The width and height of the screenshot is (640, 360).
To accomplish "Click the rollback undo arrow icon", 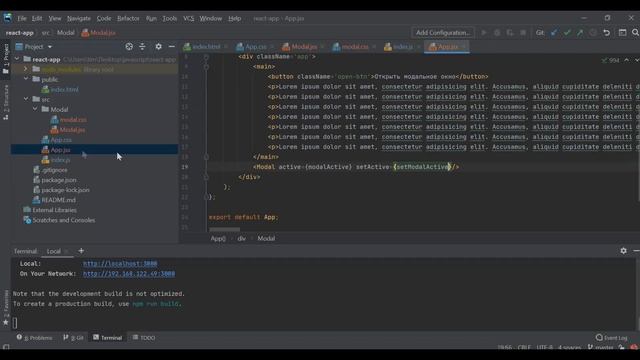I will tap(607, 33).
